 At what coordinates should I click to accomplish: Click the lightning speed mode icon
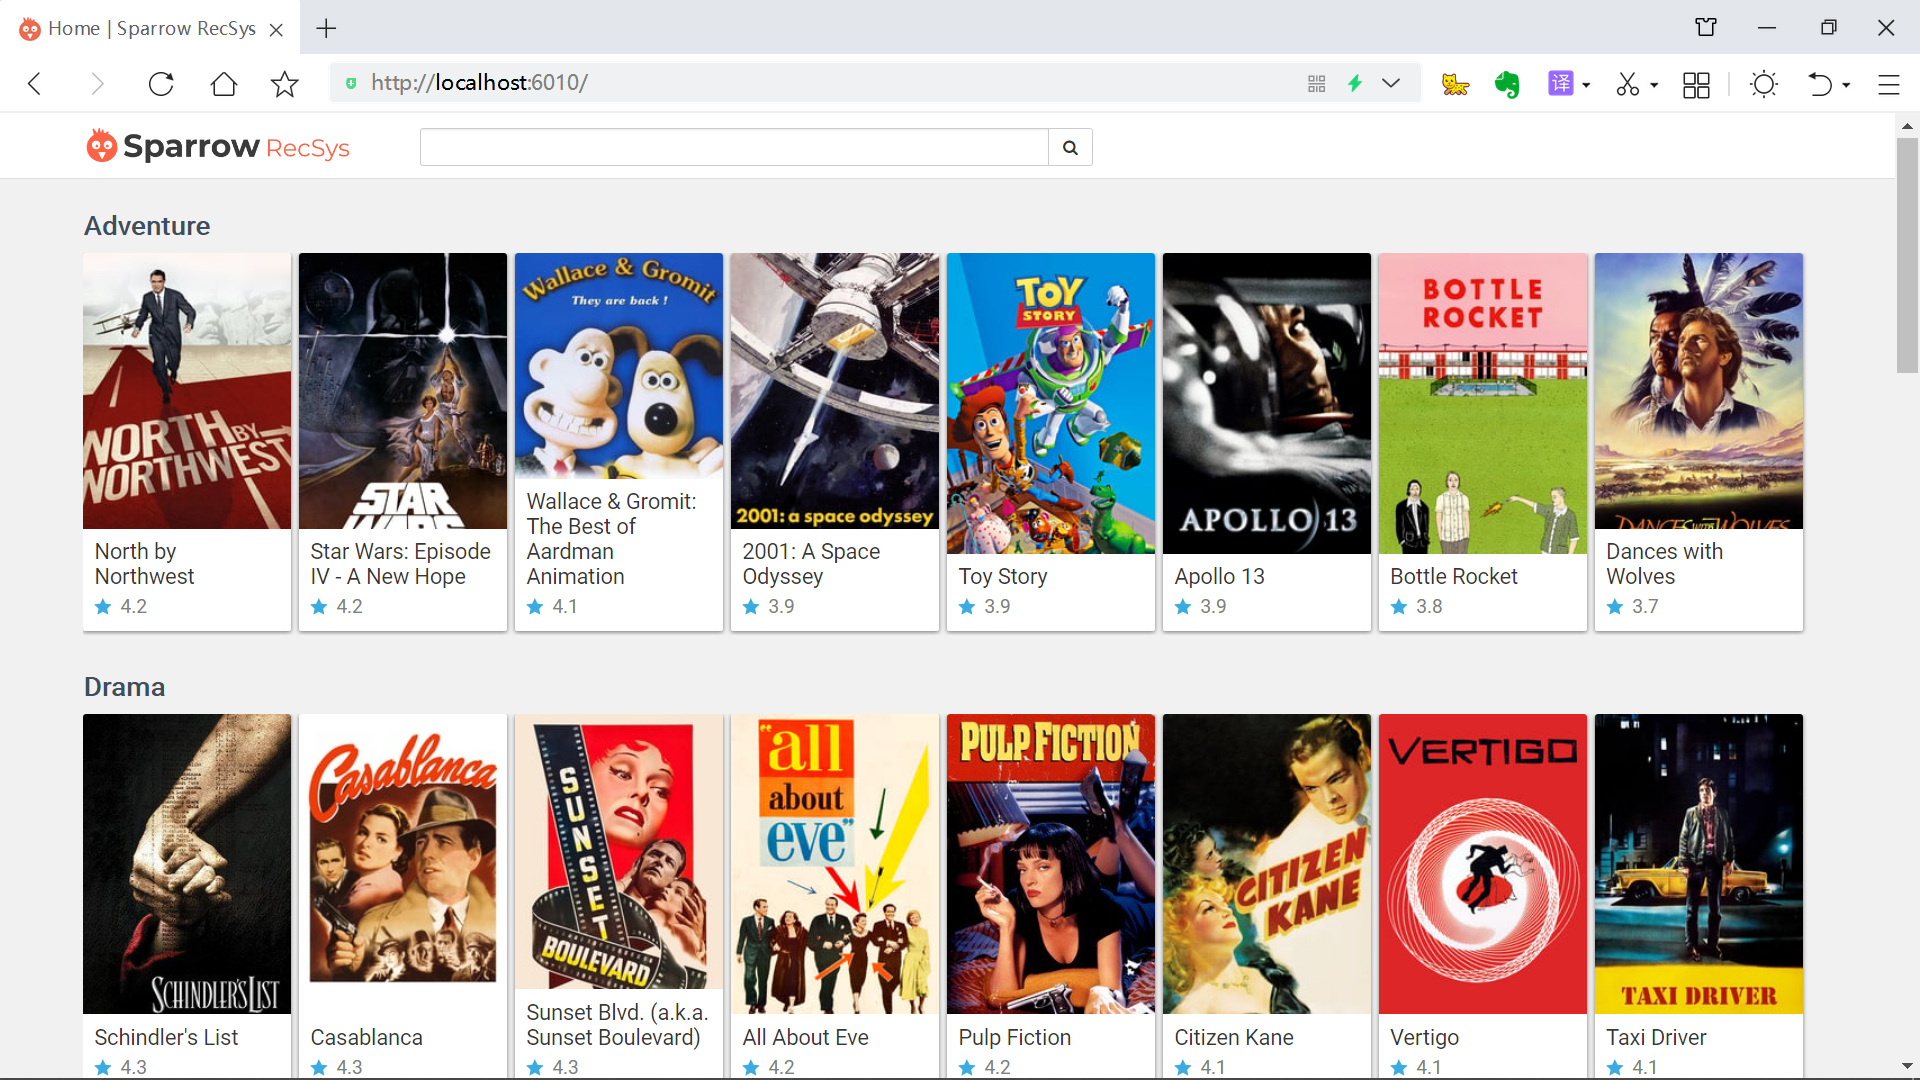(1355, 84)
